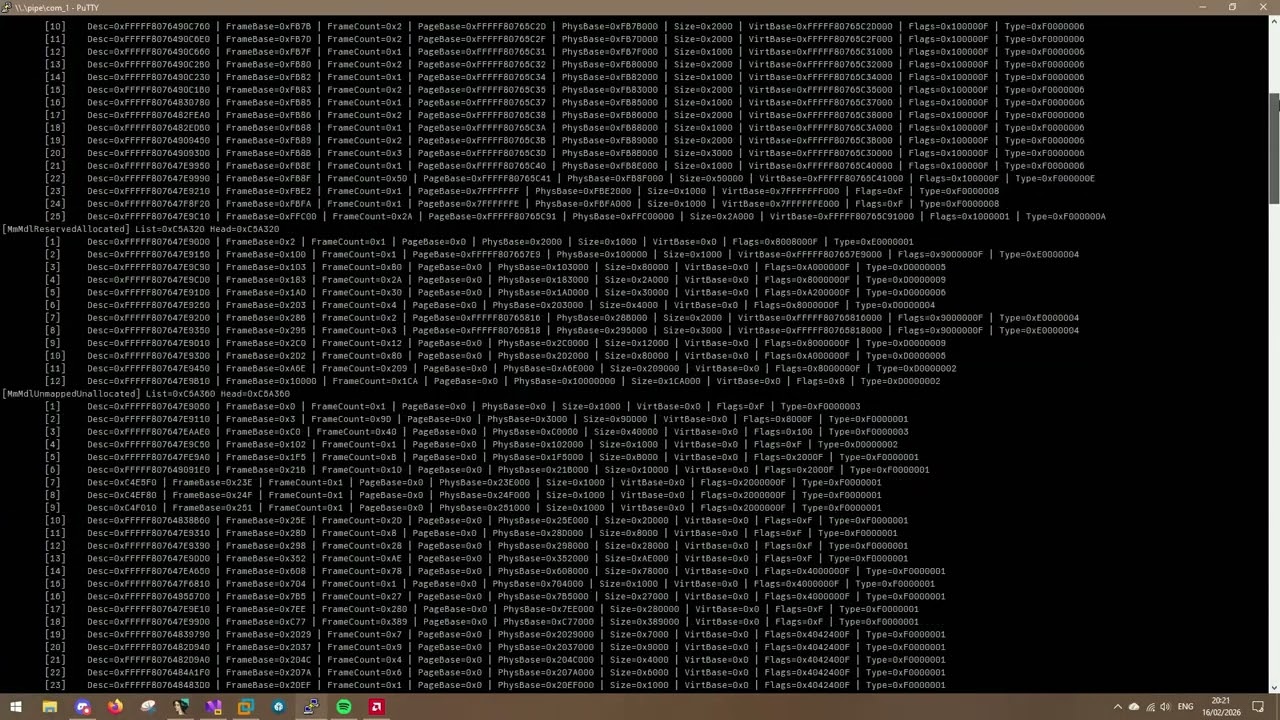Click the scrollbar down arrow
Viewport: 1280px width, 720px height.
click(1274, 689)
